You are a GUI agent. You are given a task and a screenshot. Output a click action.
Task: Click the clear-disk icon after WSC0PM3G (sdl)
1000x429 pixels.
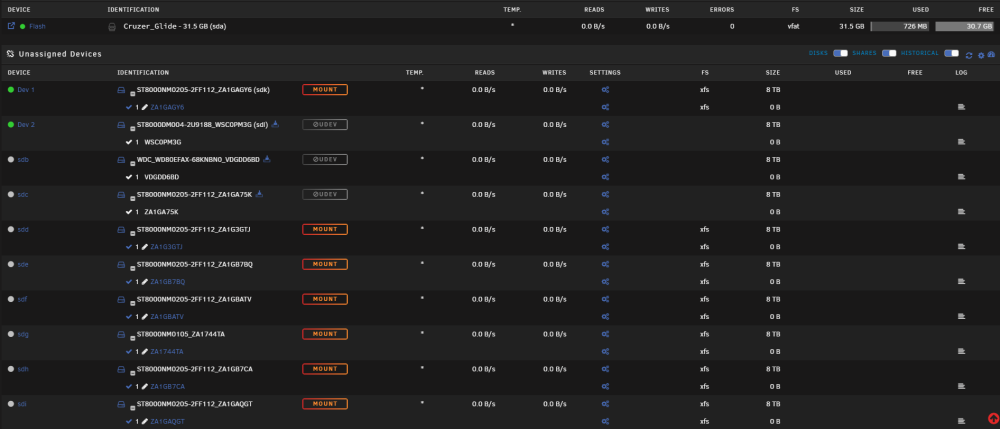[275, 124]
